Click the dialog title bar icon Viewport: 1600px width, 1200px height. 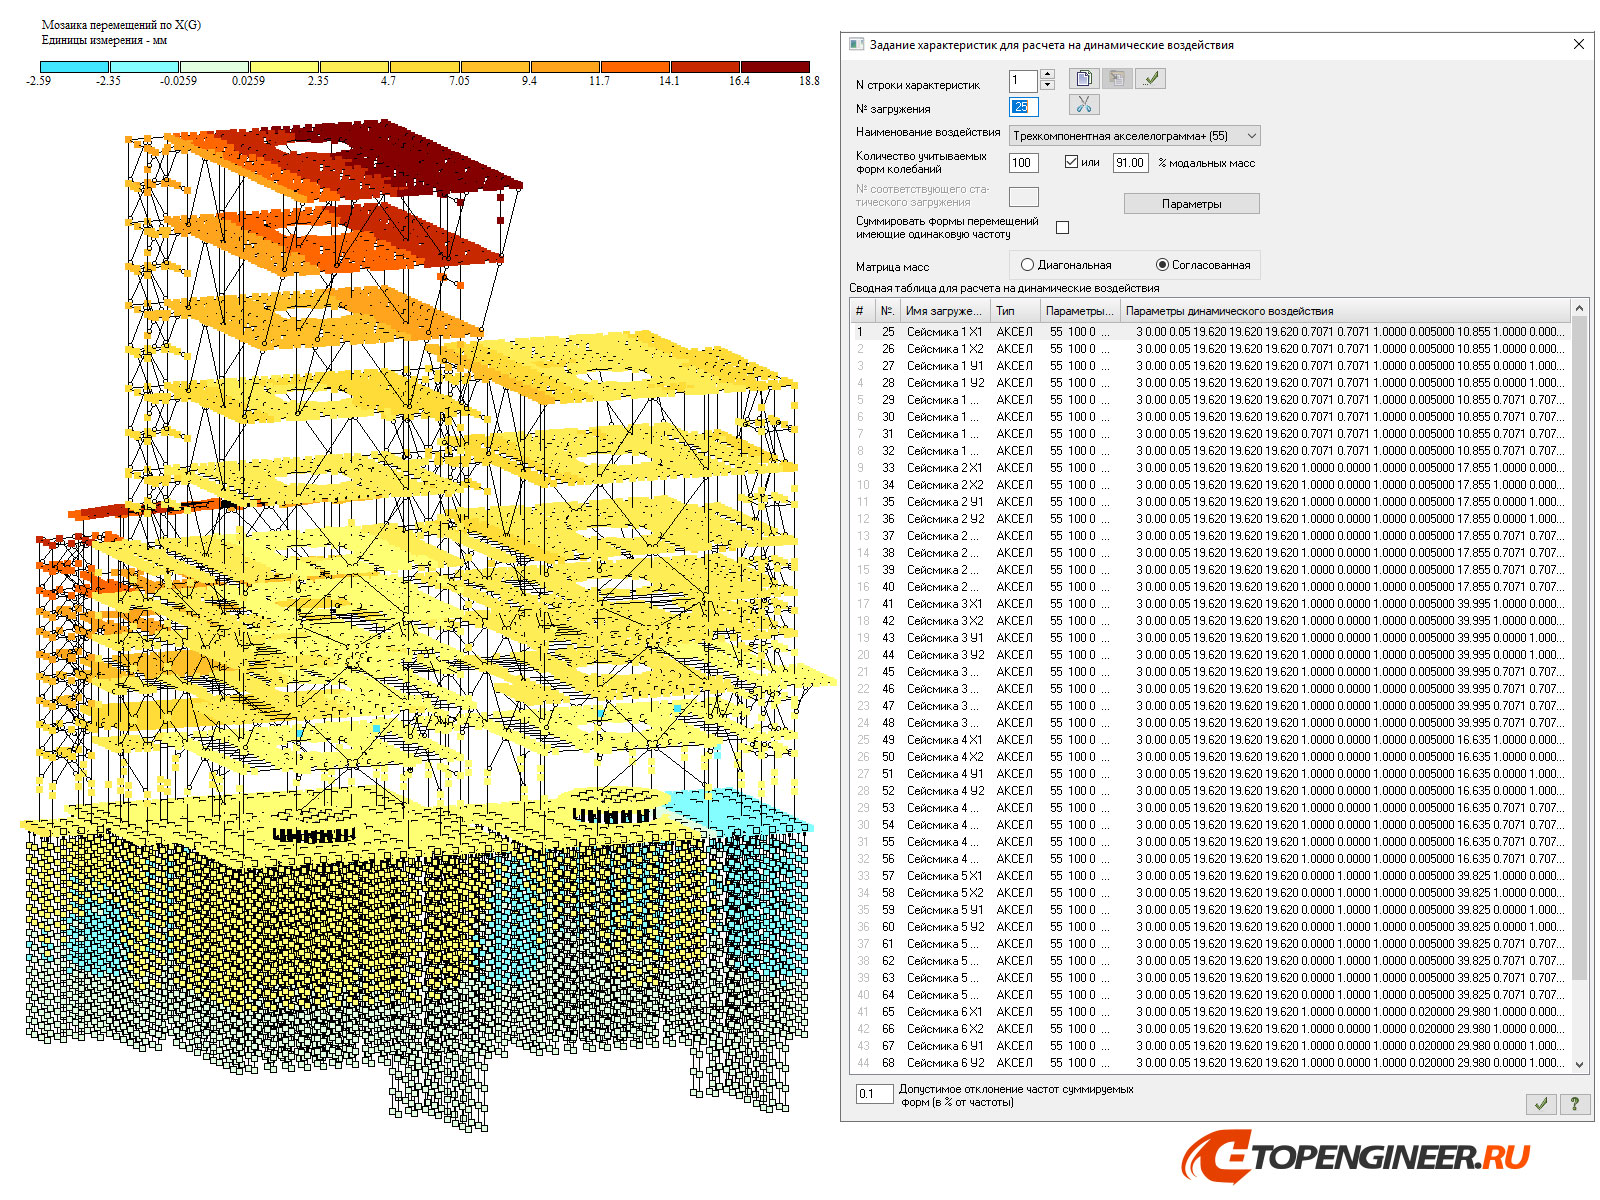point(855,44)
